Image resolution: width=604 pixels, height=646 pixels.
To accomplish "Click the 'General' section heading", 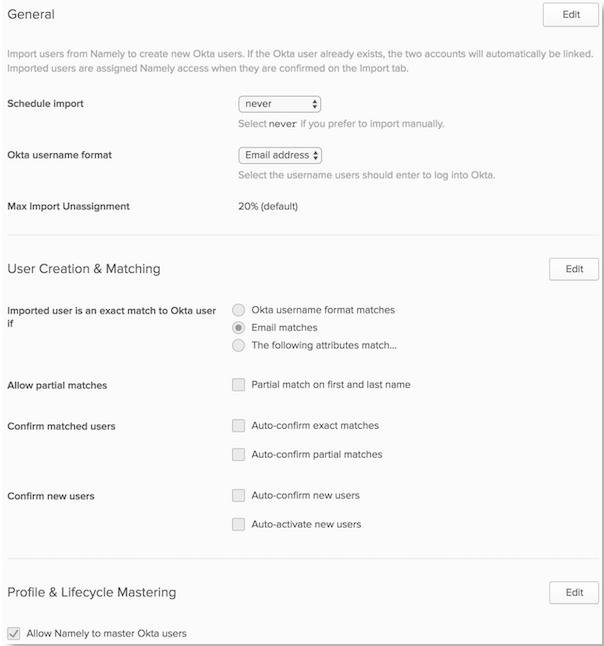I will point(31,15).
